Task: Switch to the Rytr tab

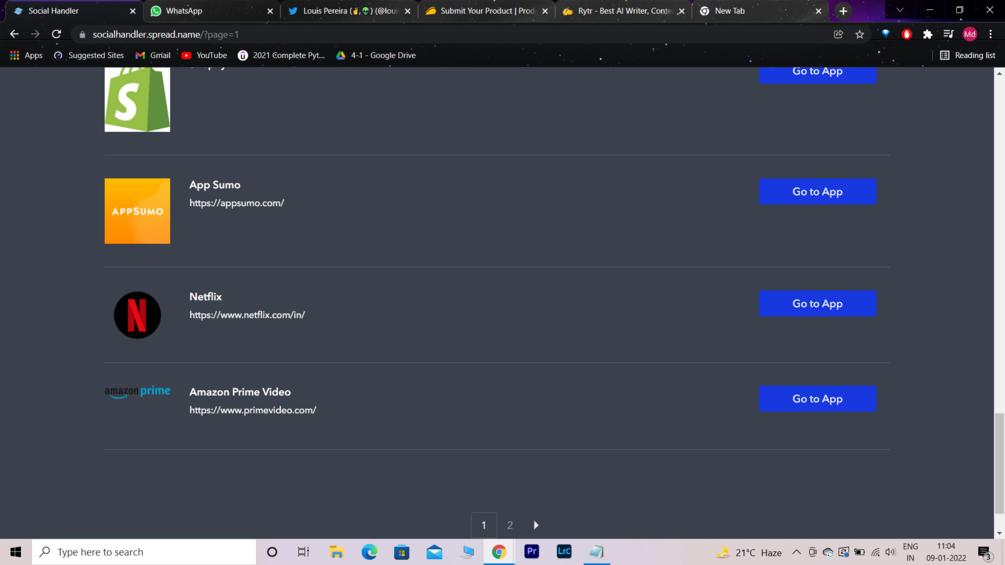Action: click(624, 11)
